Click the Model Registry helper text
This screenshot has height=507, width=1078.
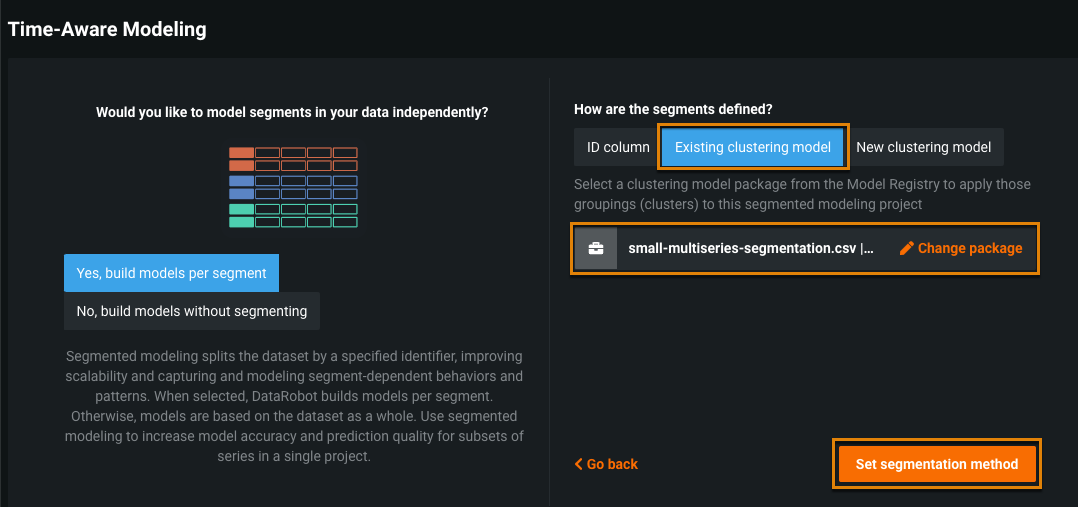click(801, 194)
